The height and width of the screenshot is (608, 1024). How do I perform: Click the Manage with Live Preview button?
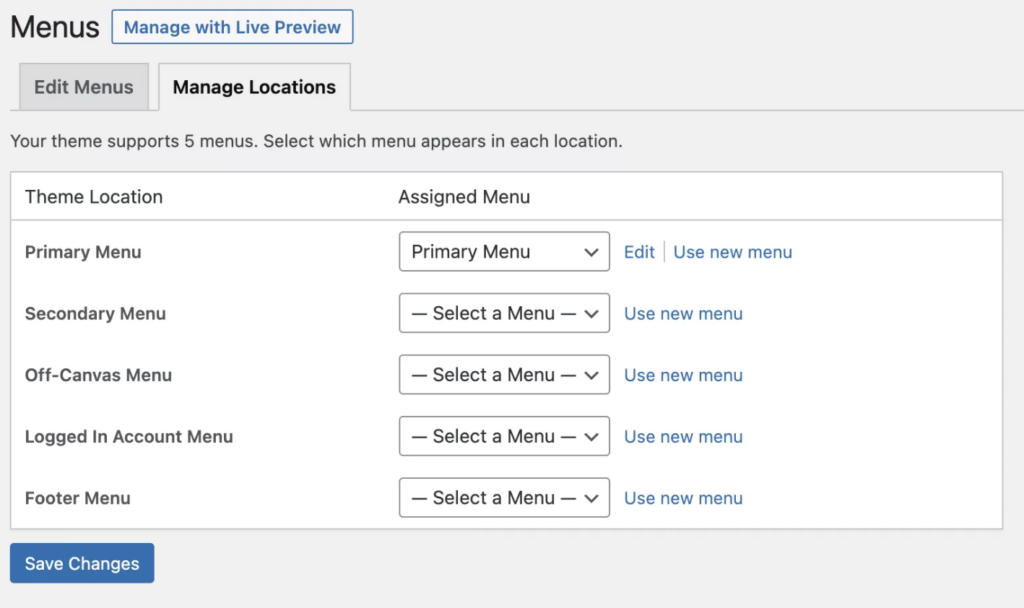[x=232, y=27]
